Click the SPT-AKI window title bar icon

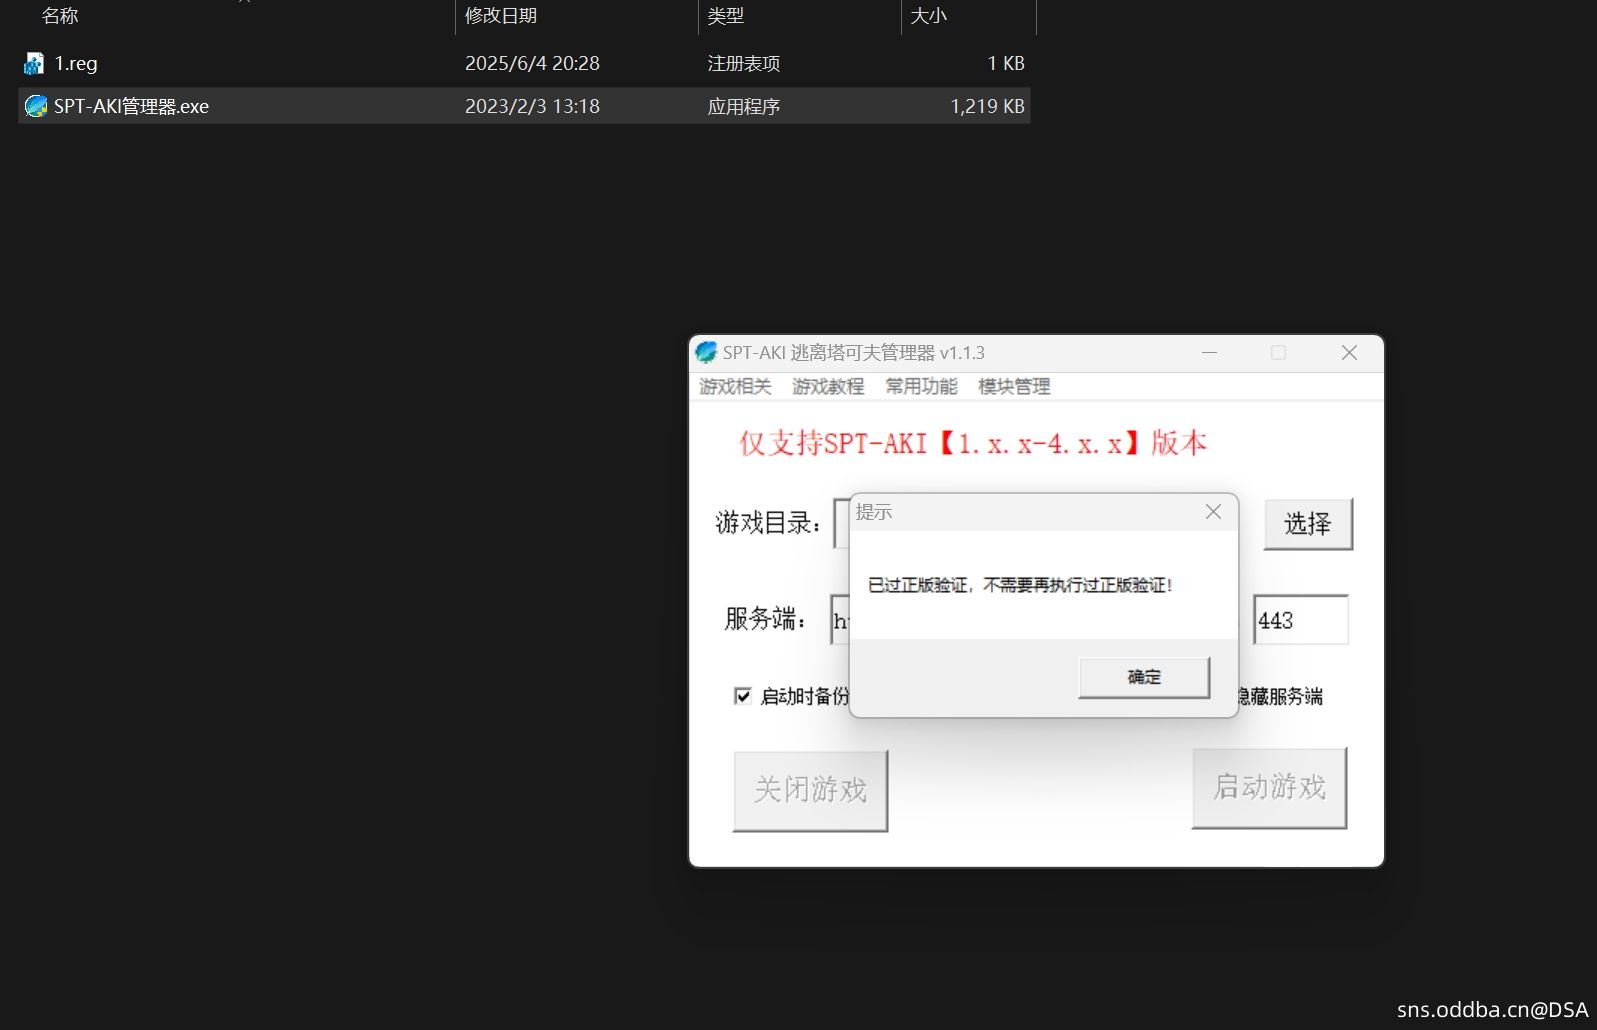tap(706, 352)
